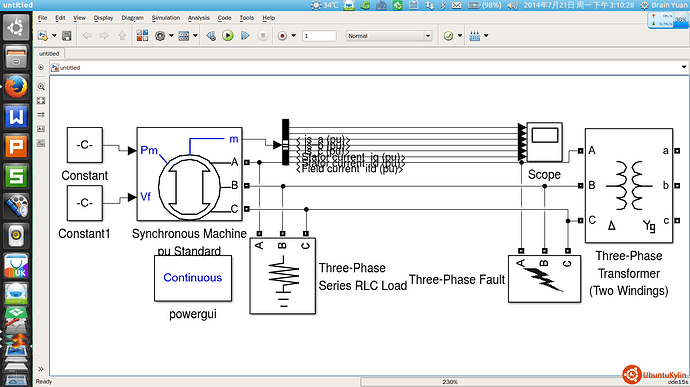Click the Annotation palette icon

click(41, 129)
